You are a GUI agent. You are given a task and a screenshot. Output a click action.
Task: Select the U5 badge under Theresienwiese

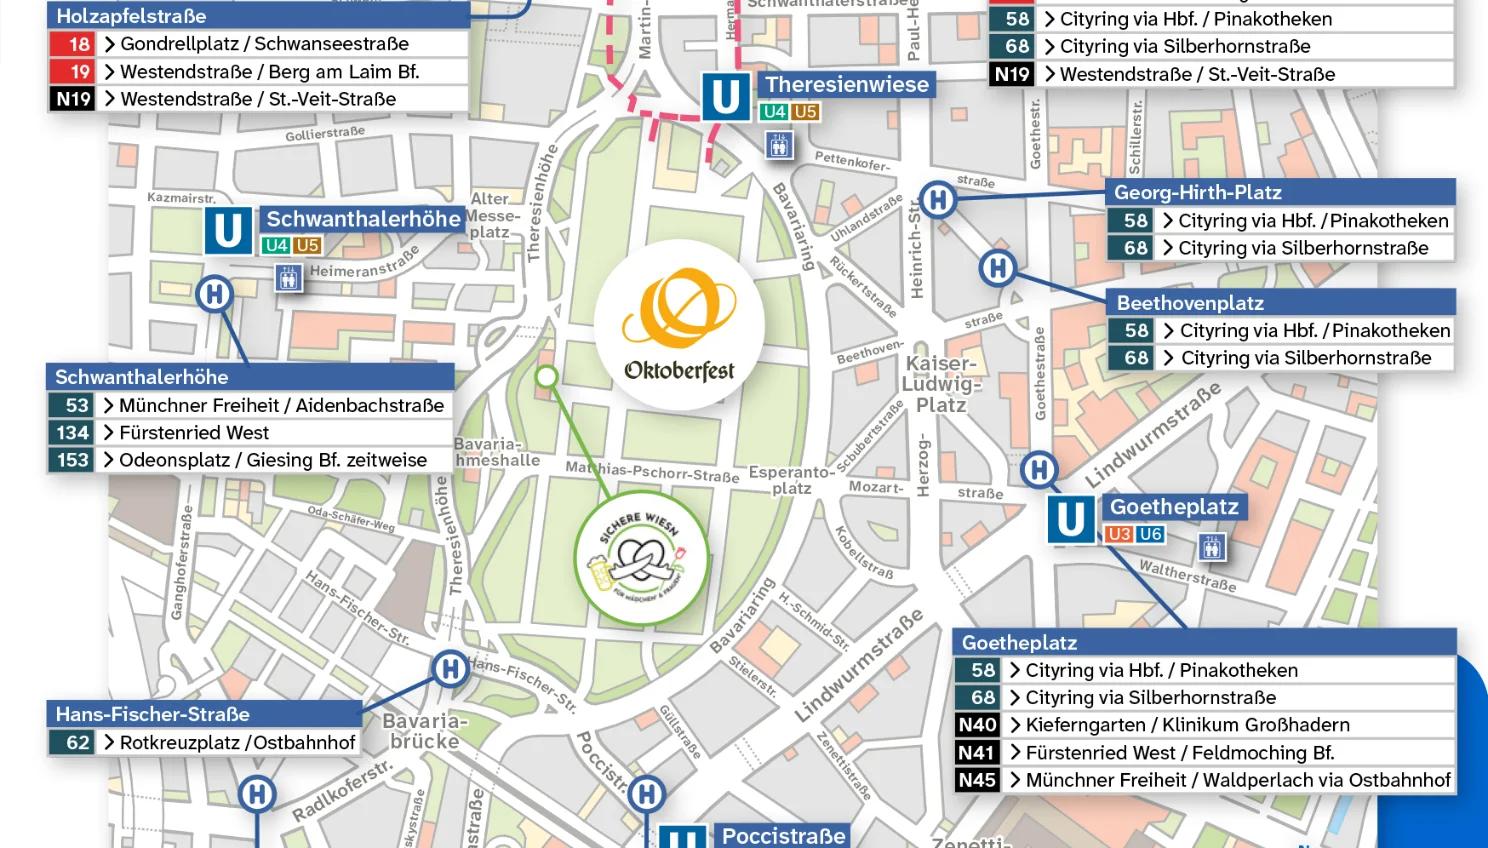[x=805, y=112]
